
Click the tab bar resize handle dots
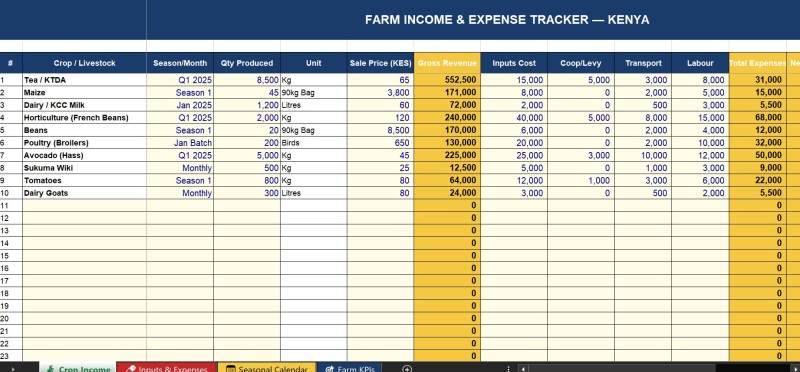coord(508,368)
